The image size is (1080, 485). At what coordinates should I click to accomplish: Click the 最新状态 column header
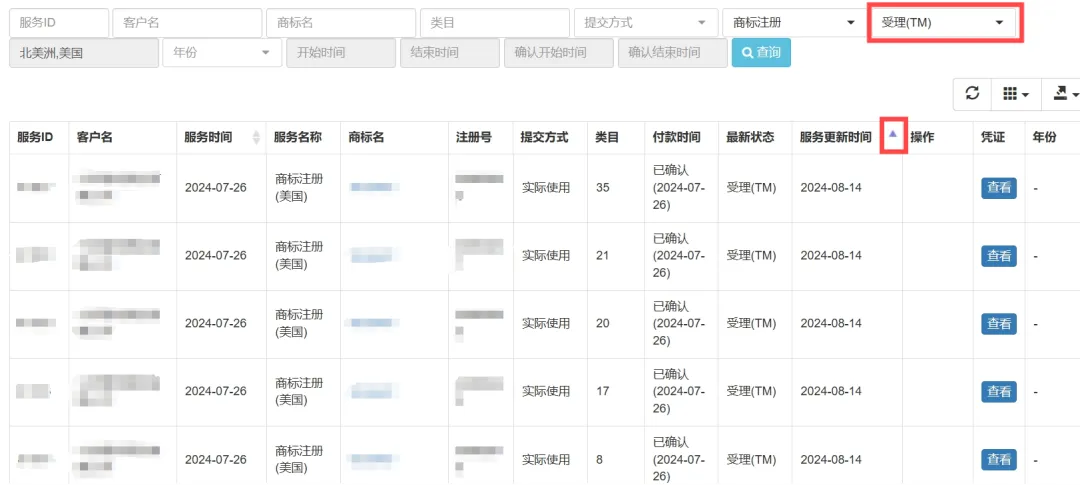750,137
